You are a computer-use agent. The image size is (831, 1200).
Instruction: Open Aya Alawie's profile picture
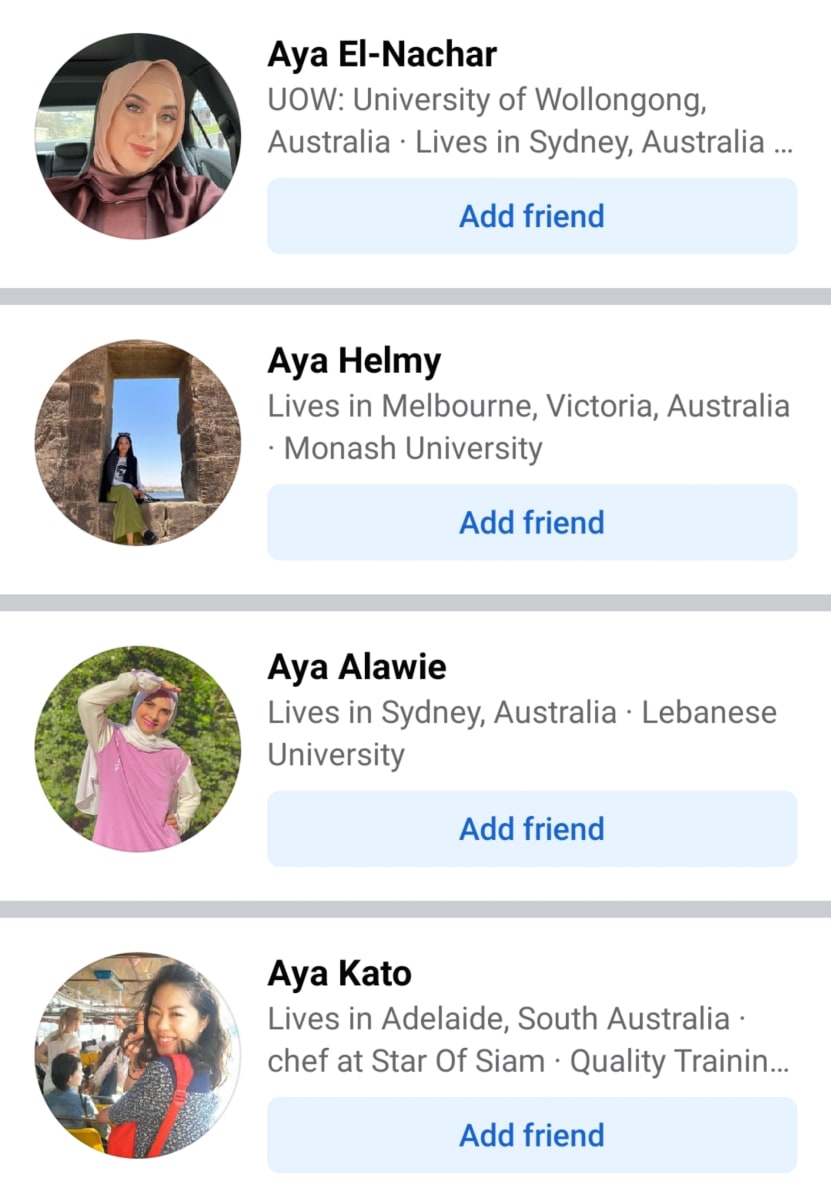click(138, 749)
